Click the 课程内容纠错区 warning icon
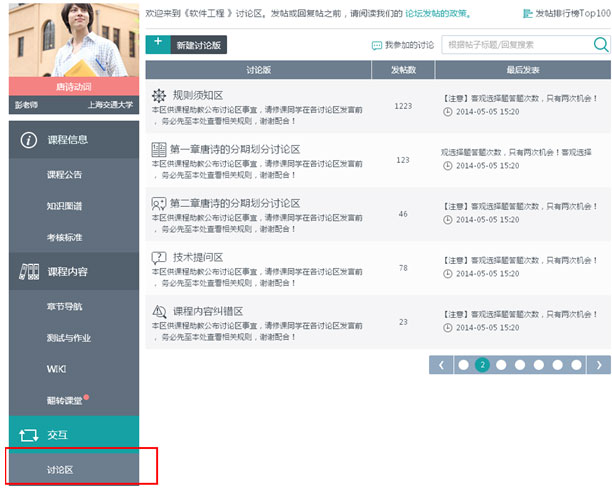This screenshot has height=493, width=612. tap(159, 311)
